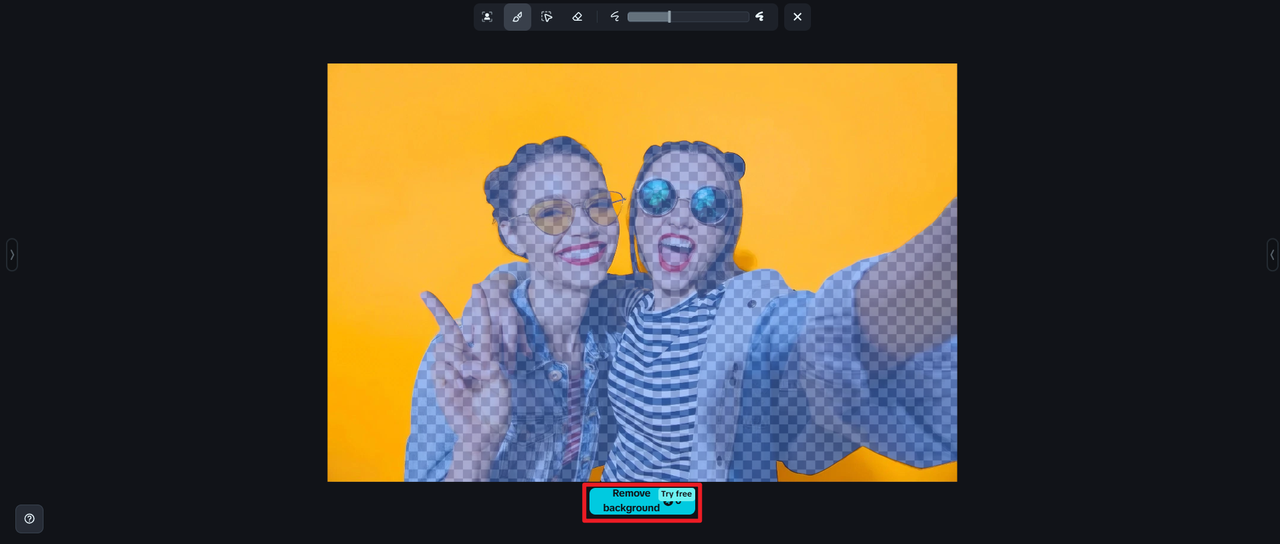Select the eraser tool
Image resolution: width=1280 pixels, height=544 pixels.
(x=577, y=17)
